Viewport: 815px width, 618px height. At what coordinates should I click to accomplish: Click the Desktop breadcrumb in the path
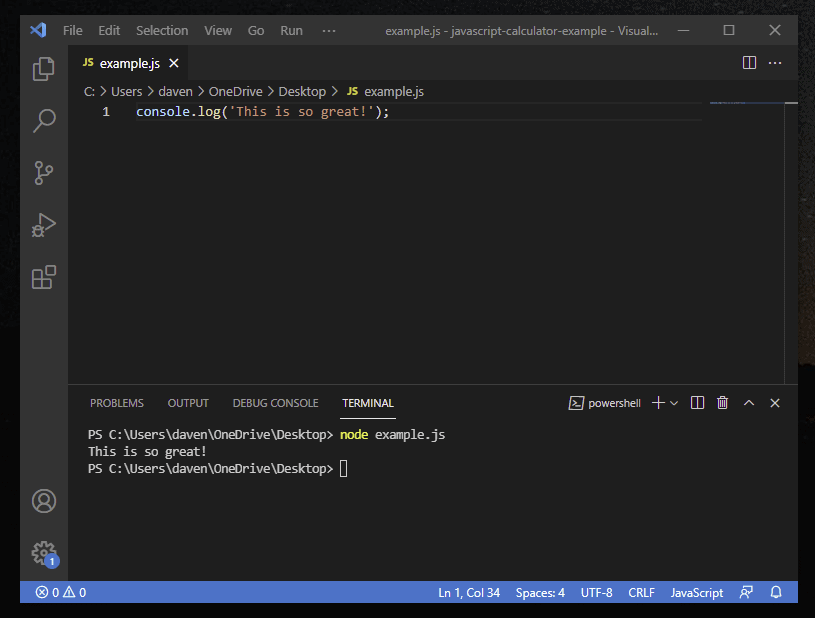[302, 90]
